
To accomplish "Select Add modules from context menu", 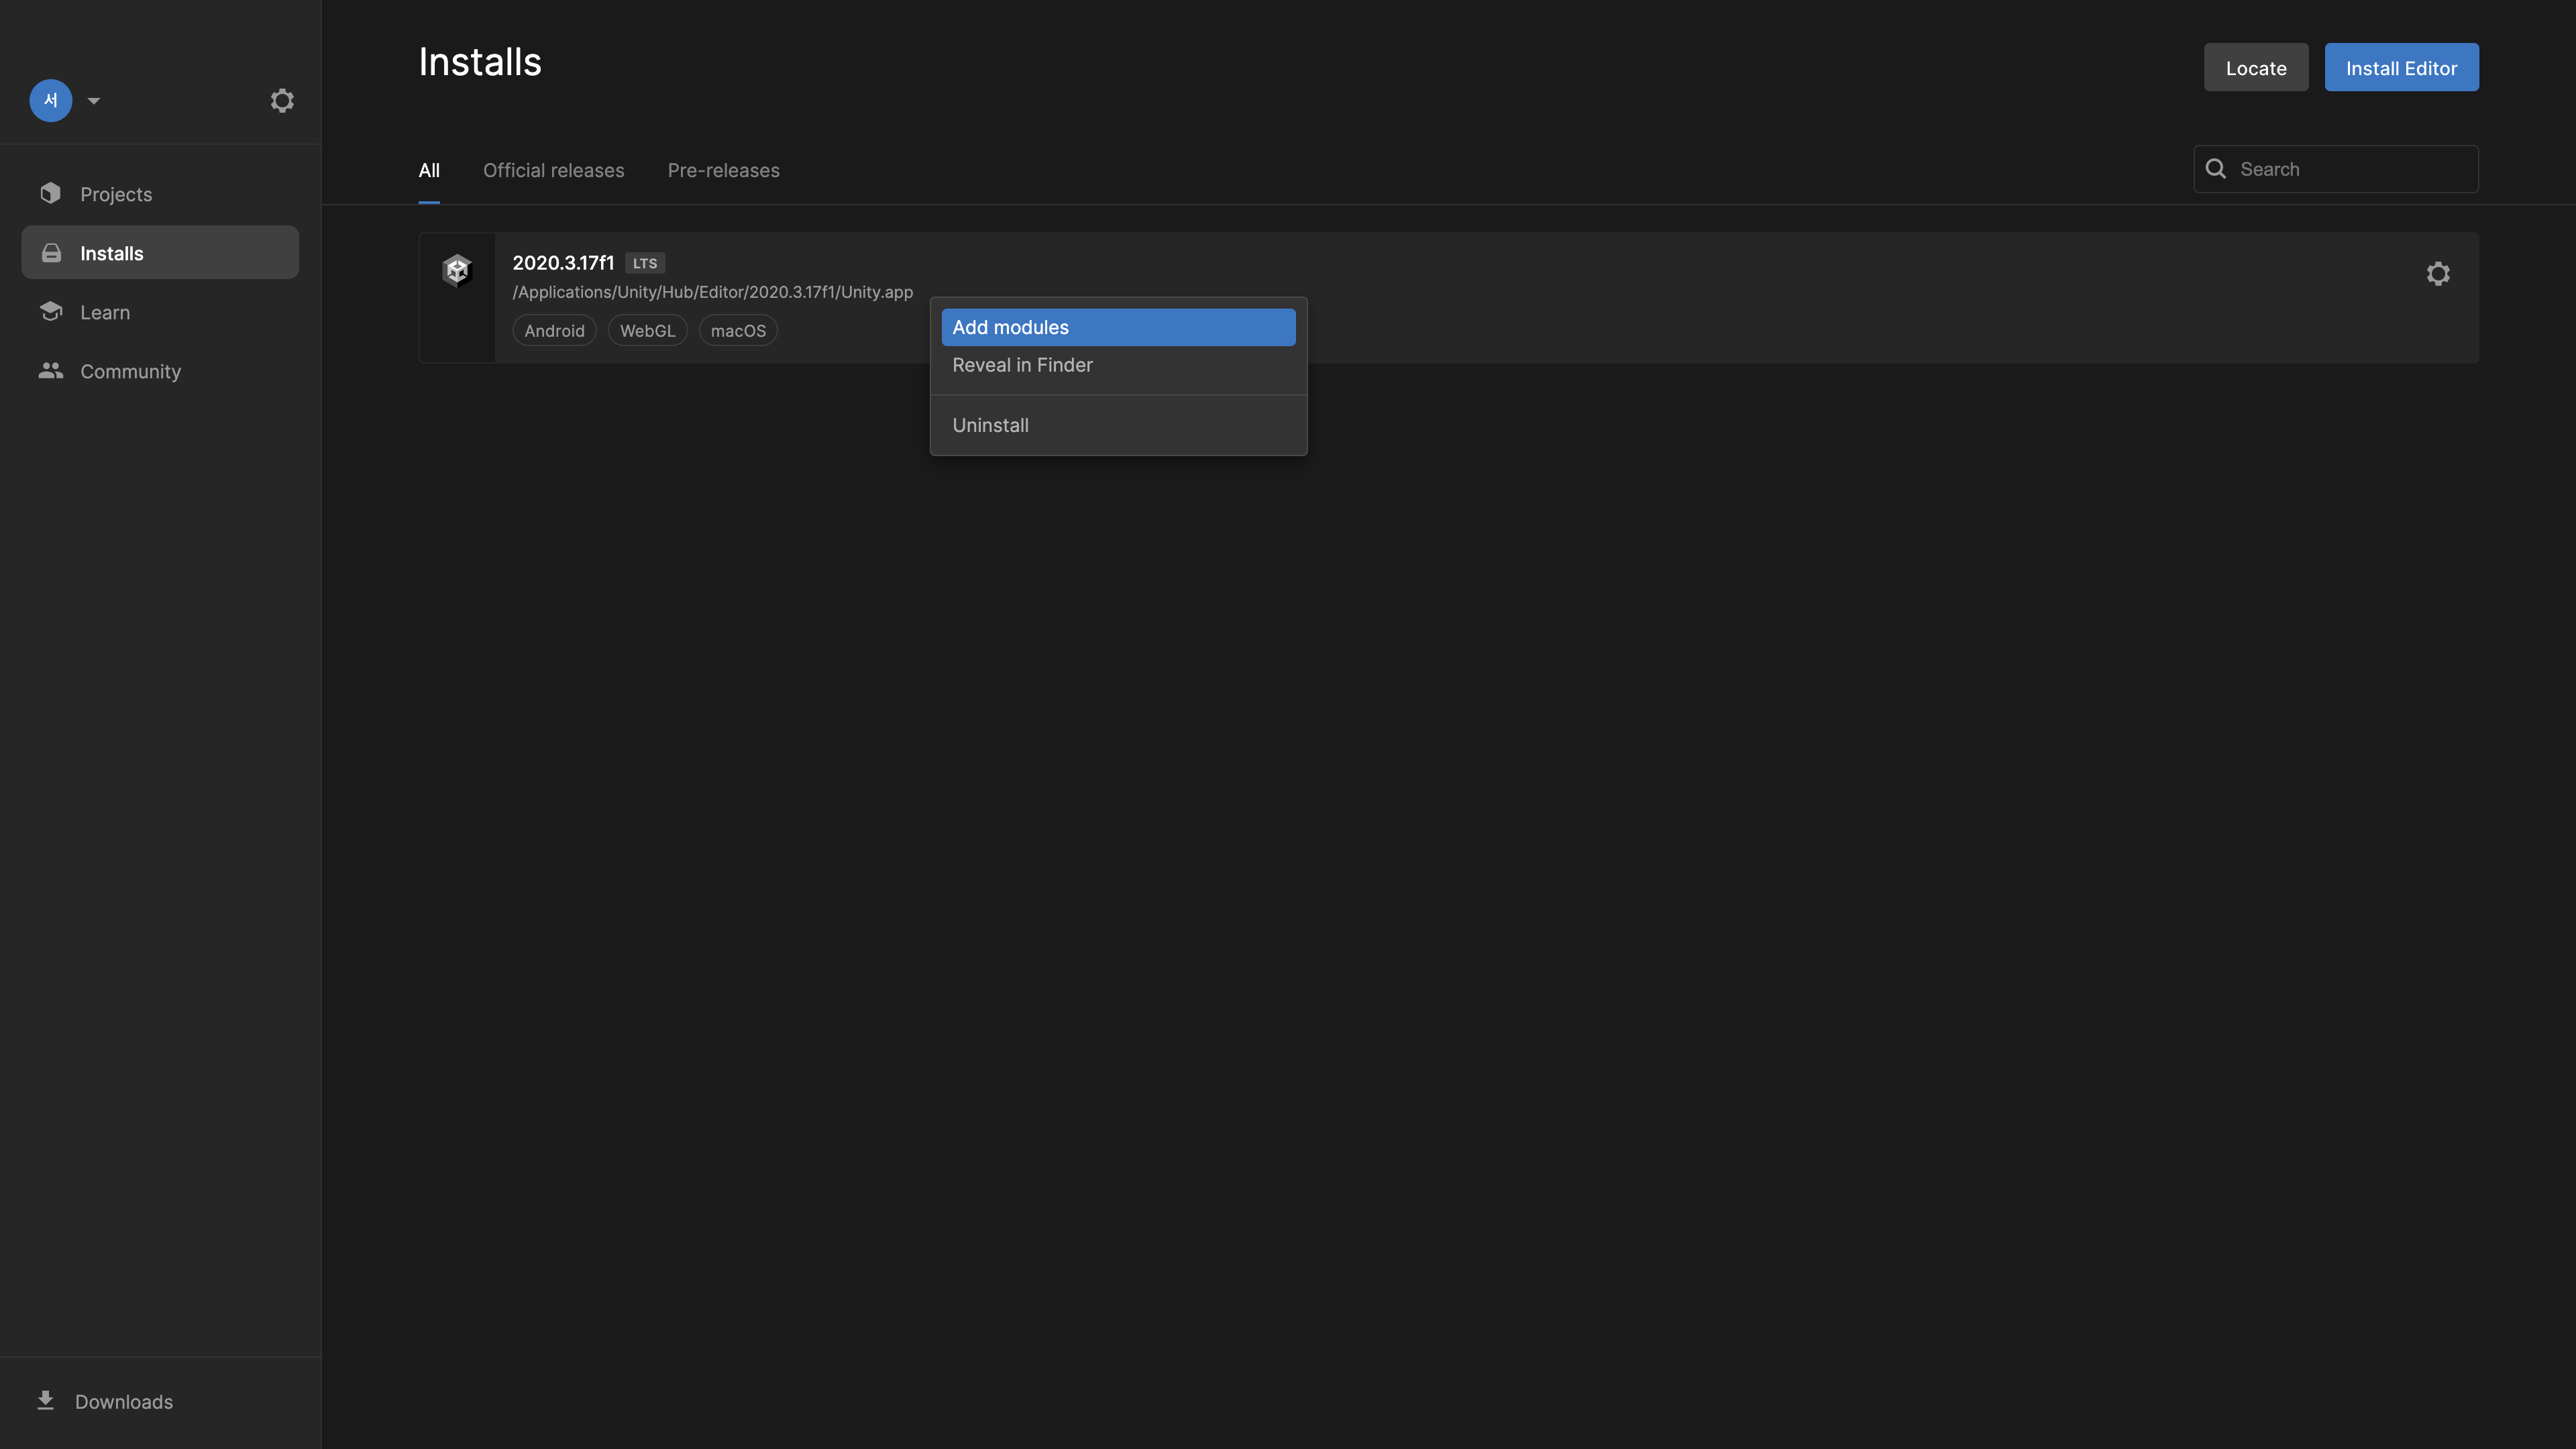I will coord(1118,327).
